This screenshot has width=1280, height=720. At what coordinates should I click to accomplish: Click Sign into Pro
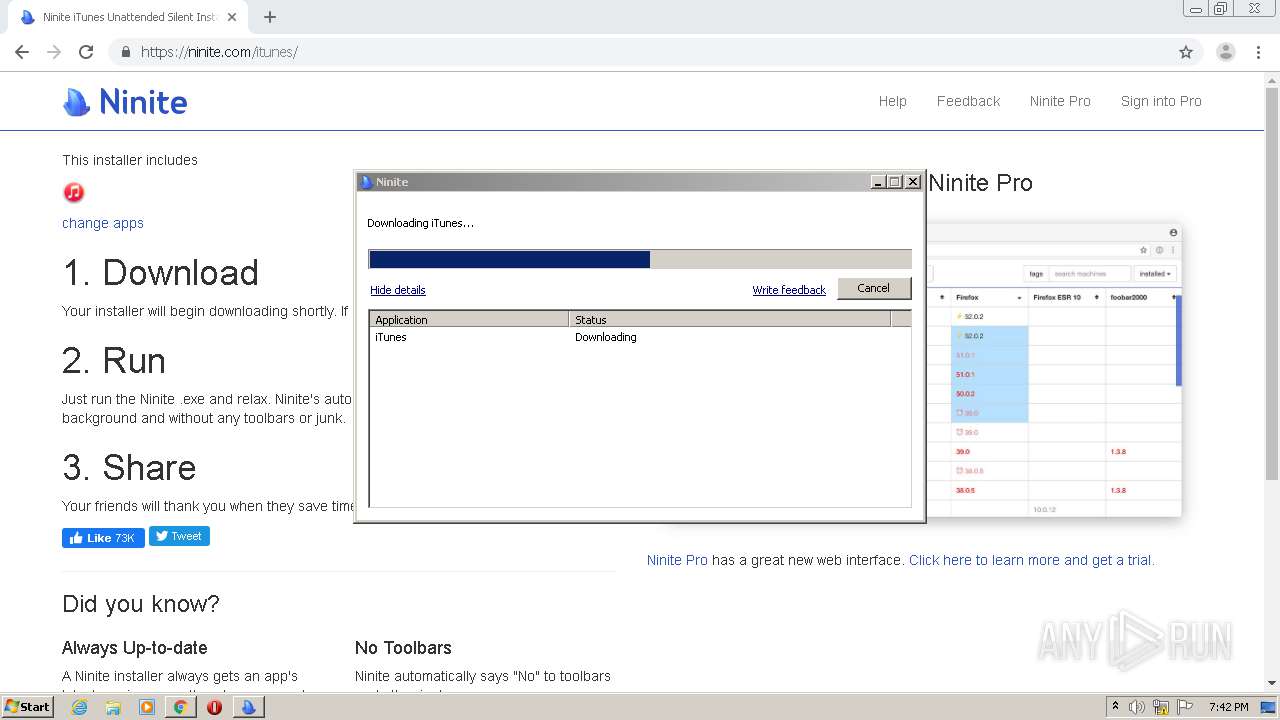pyautogui.click(x=1161, y=101)
